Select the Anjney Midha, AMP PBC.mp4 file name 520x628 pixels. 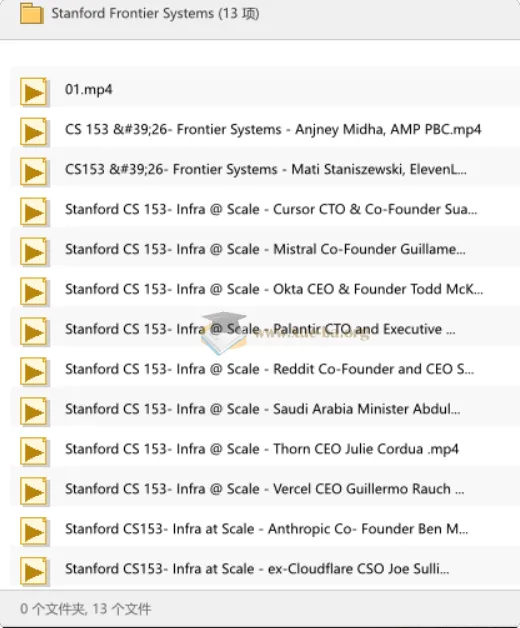point(273,130)
